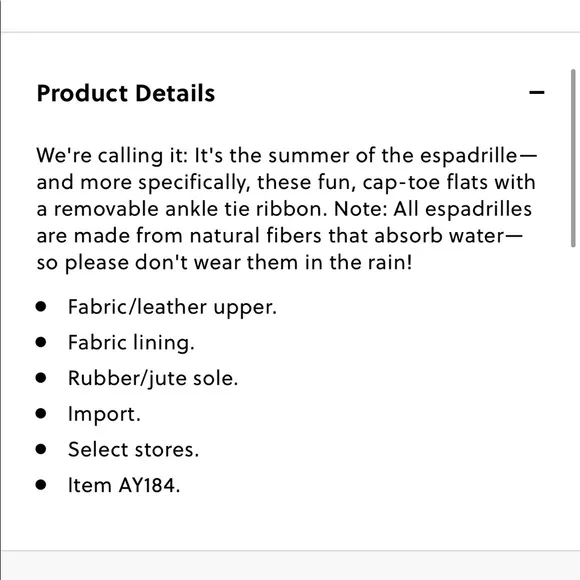Click the 'Item AY184.' bullet text

point(124,485)
